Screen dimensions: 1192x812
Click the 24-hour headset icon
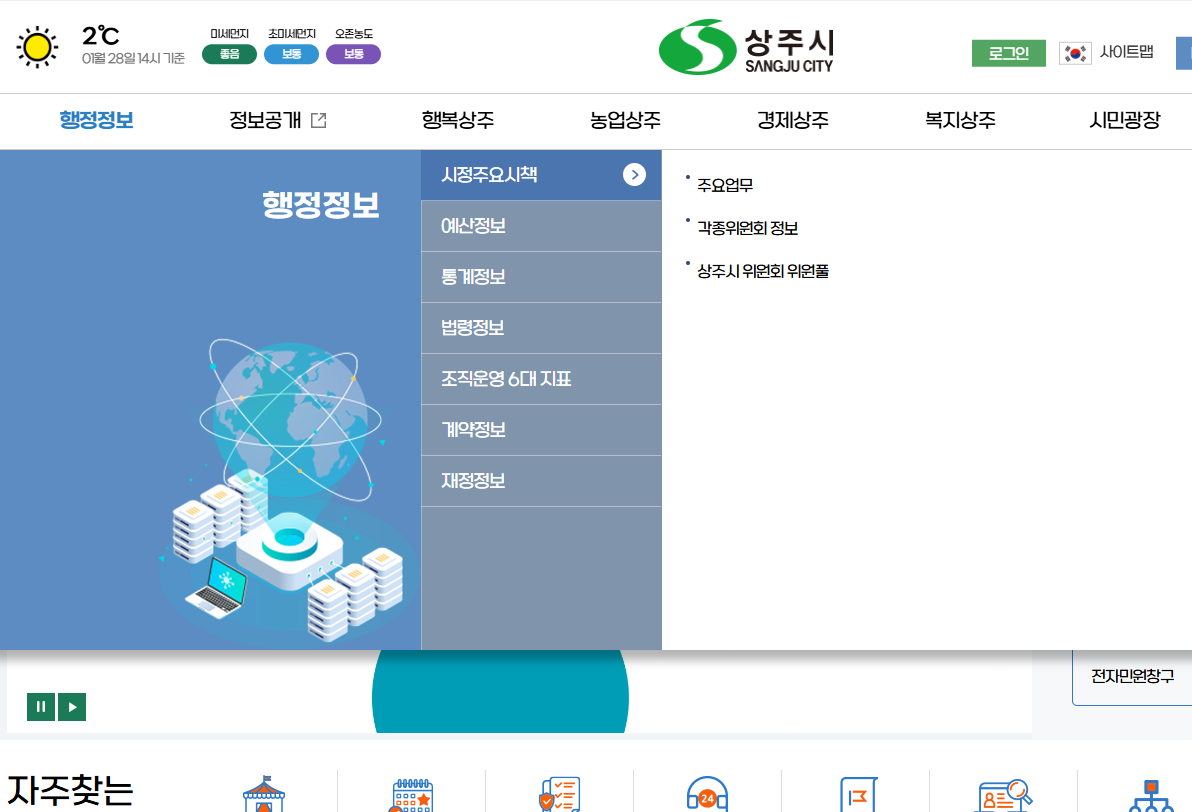coord(707,795)
